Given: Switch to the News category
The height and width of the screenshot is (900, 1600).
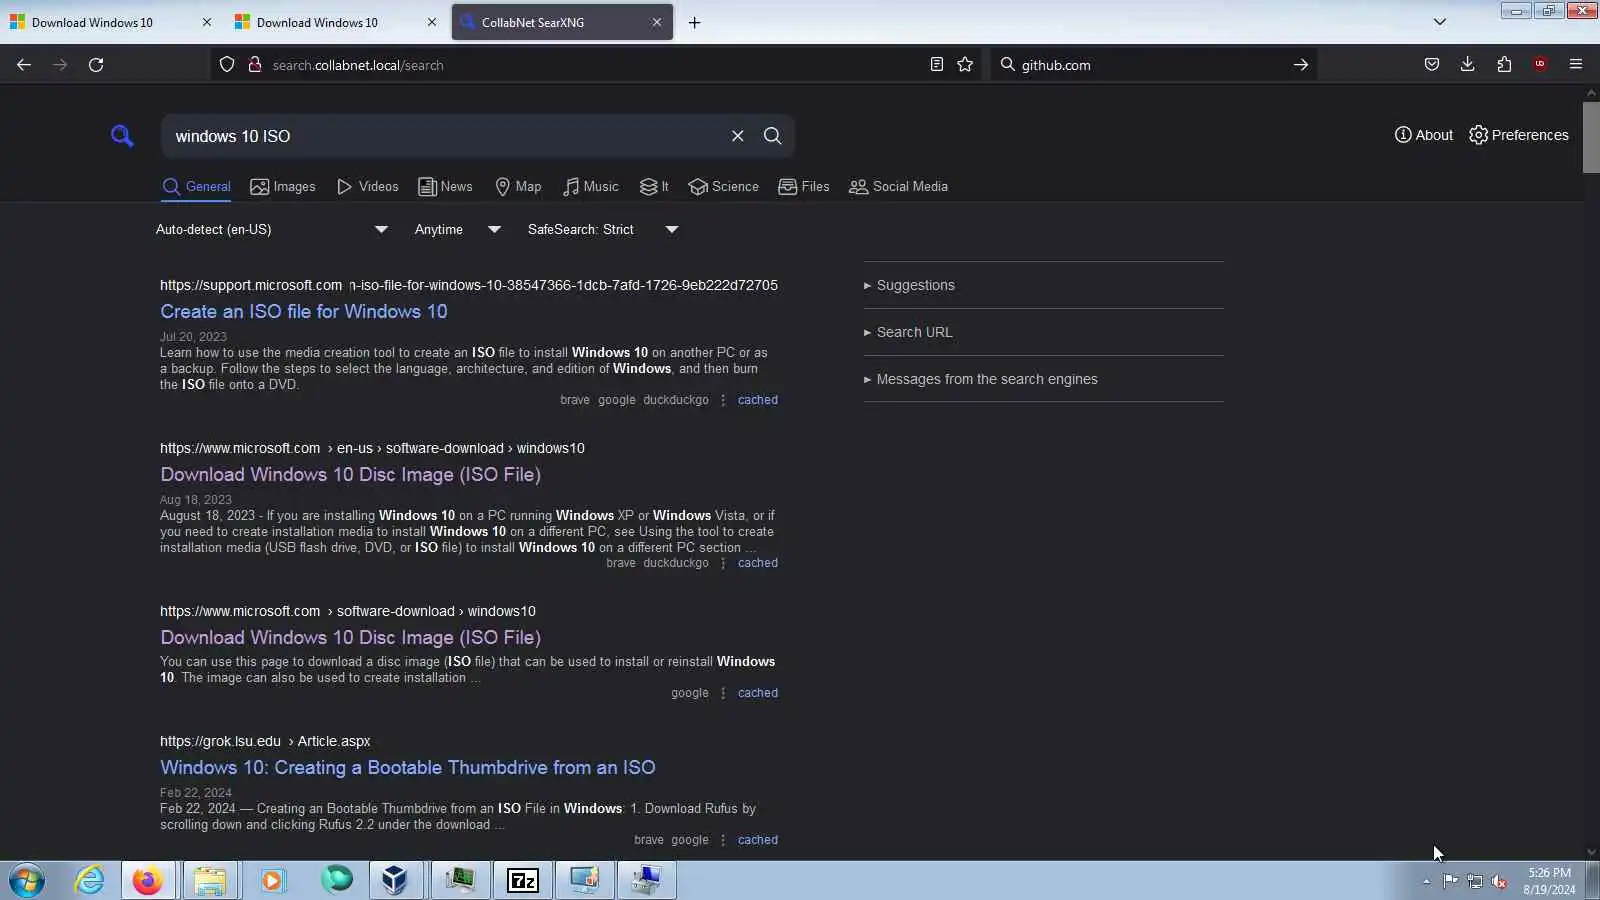Looking at the screenshot, I should (445, 187).
